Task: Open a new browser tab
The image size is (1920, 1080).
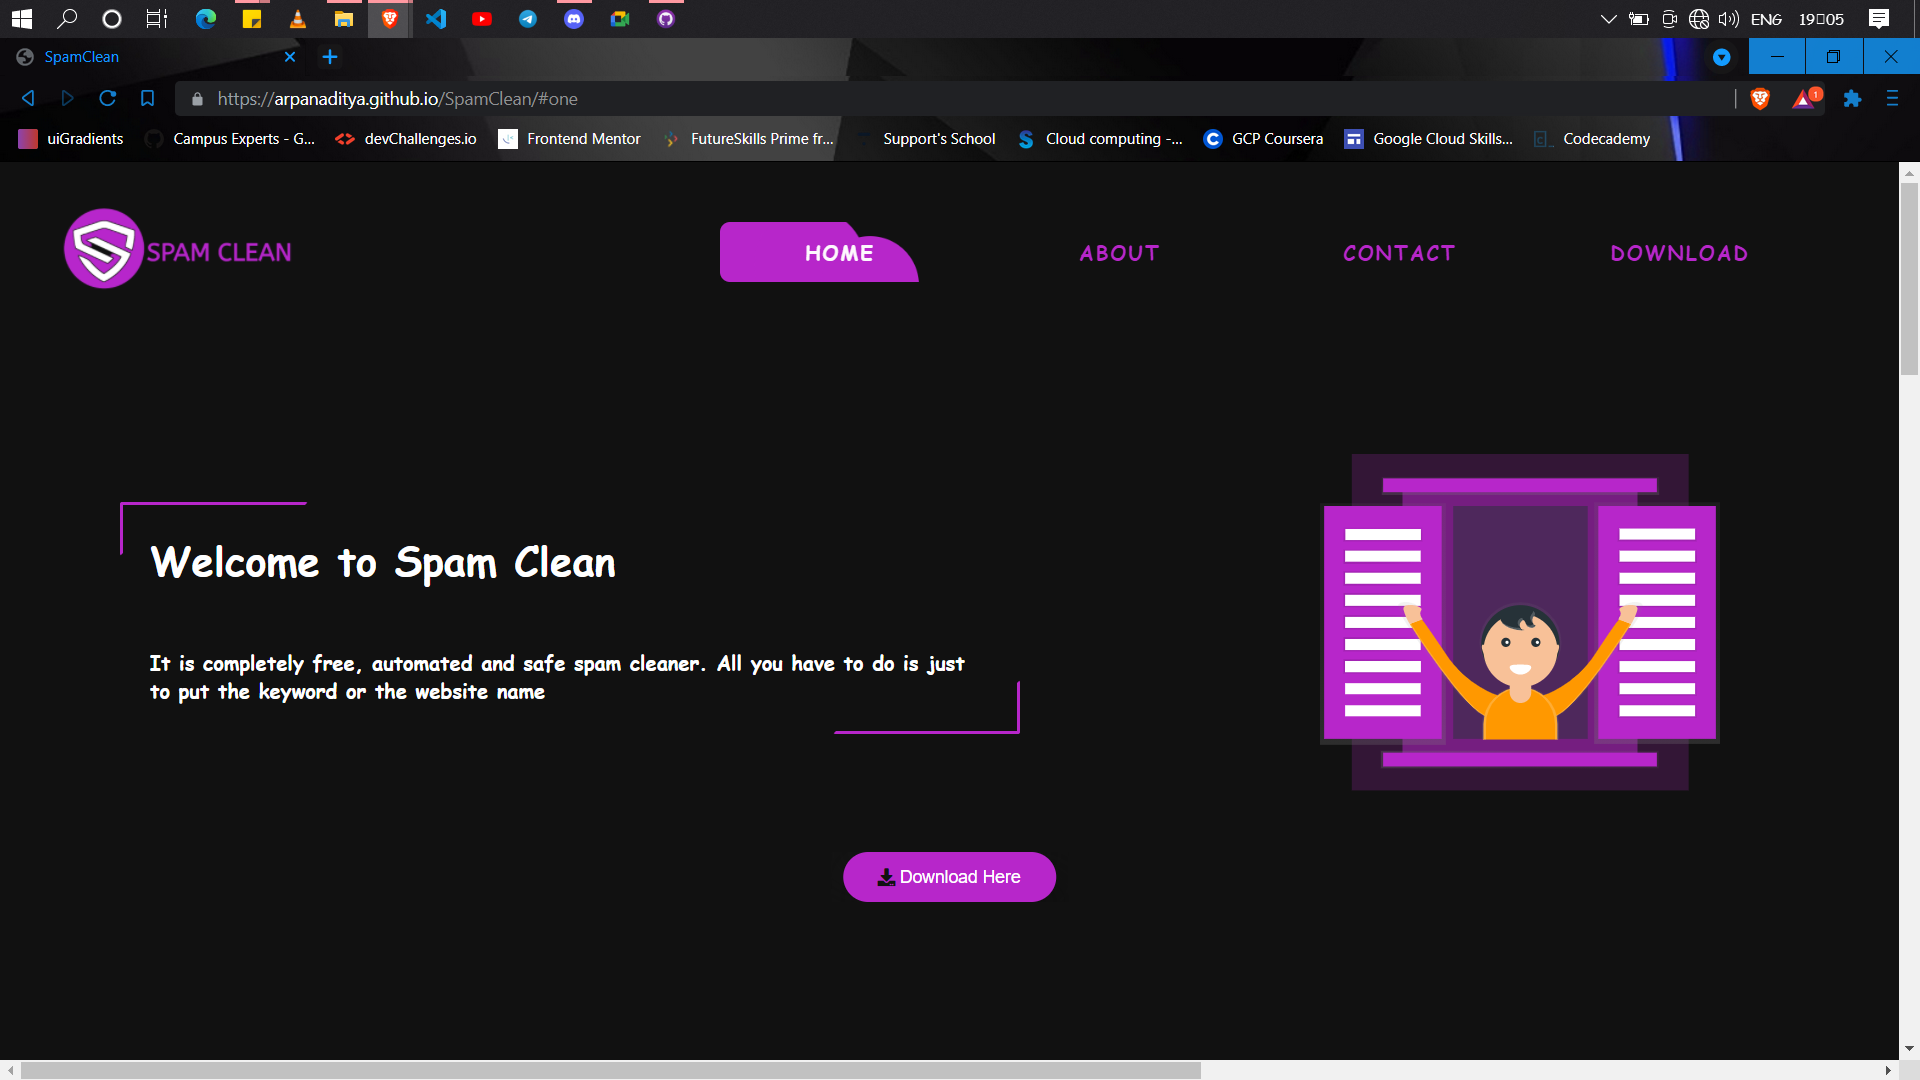Action: [330, 57]
